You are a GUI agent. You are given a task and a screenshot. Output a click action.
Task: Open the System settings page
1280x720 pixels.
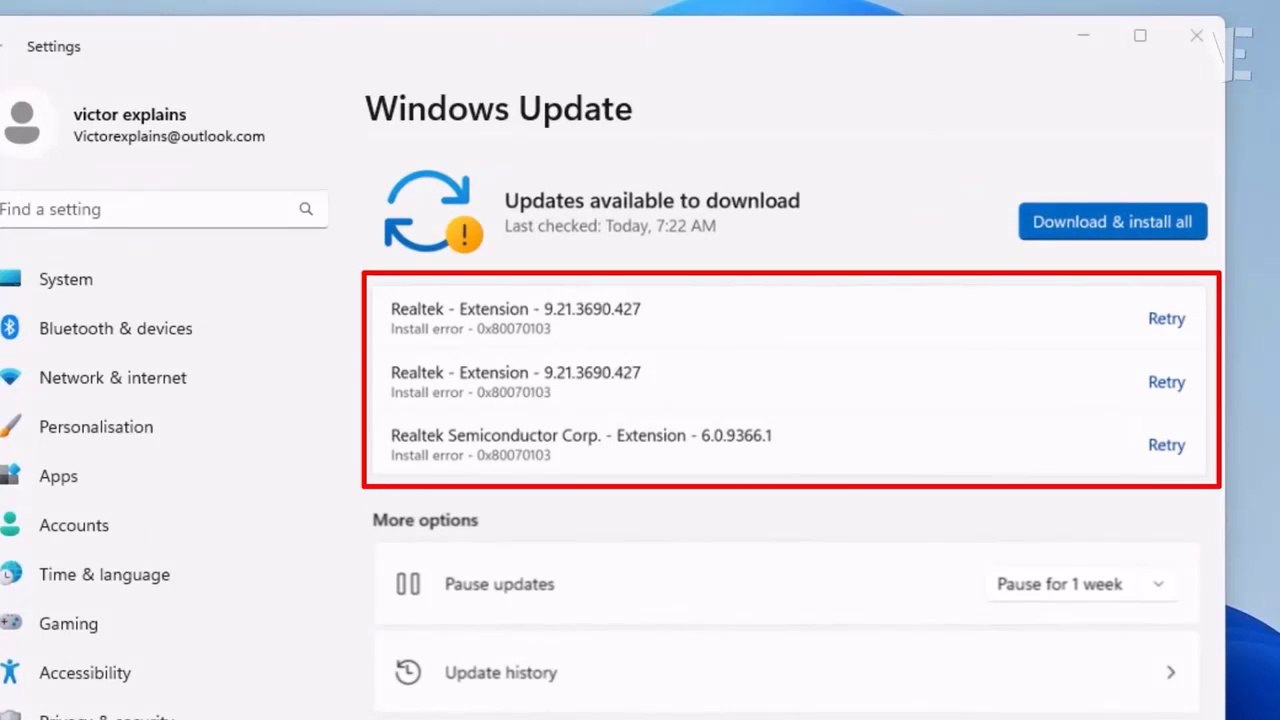pos(66,279)
